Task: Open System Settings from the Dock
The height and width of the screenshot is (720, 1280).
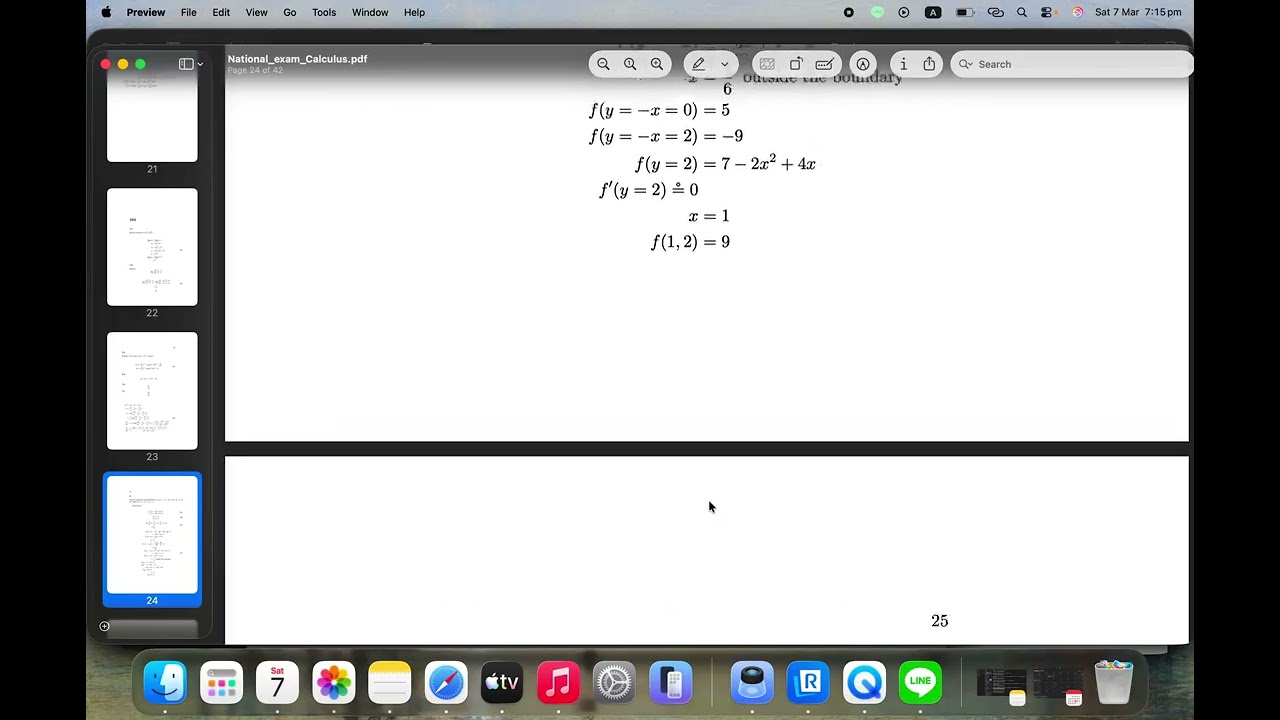Action: click(614, 683)
